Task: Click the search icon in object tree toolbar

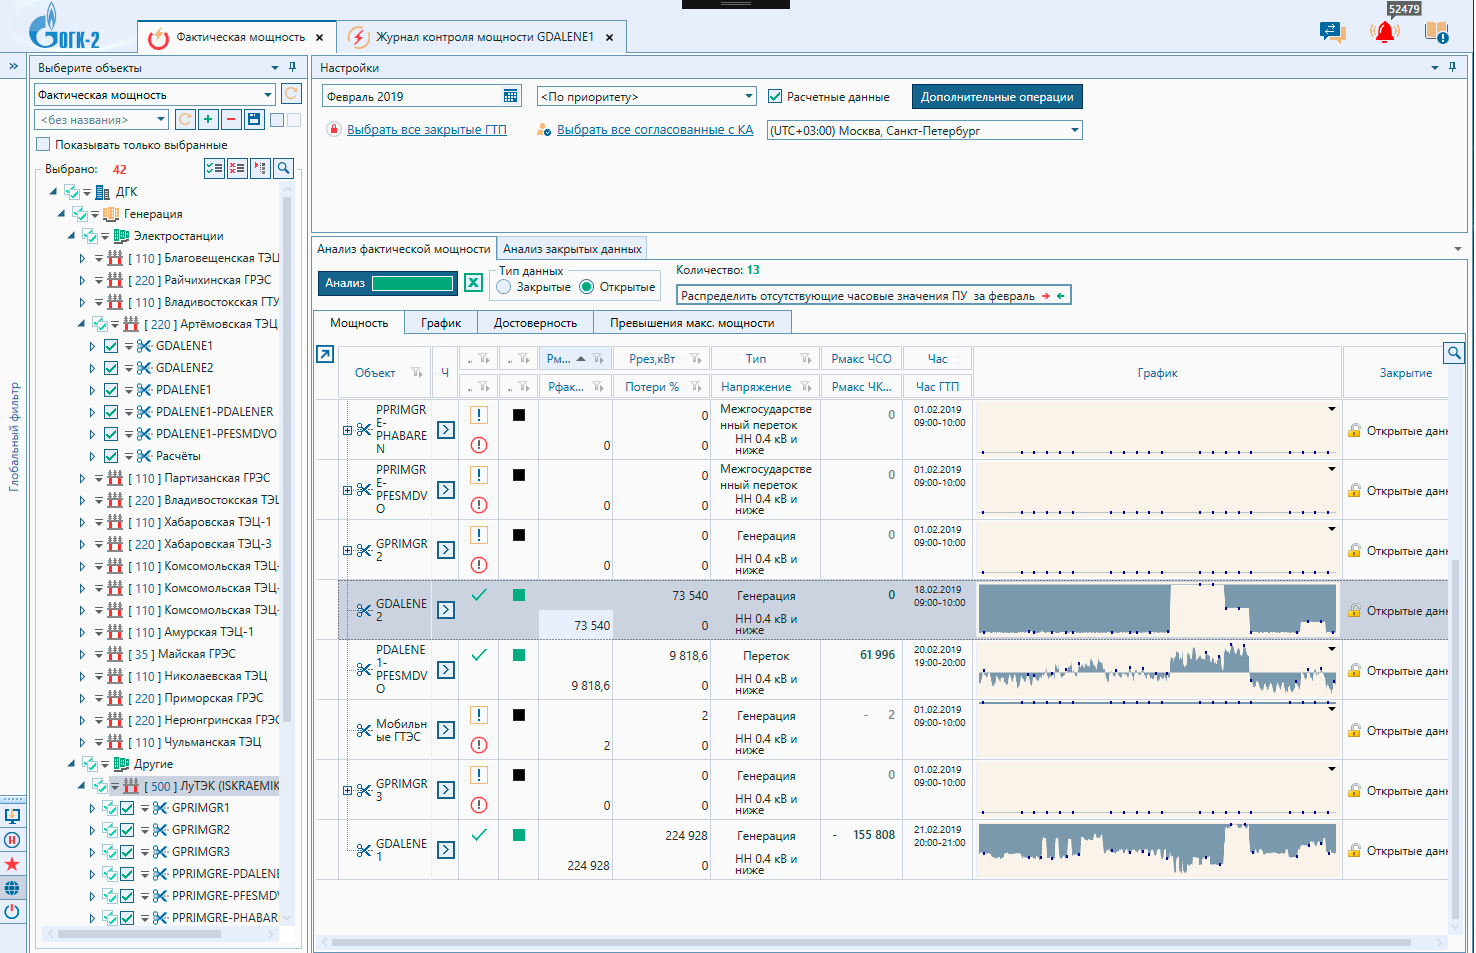Action: pos(284,168)
